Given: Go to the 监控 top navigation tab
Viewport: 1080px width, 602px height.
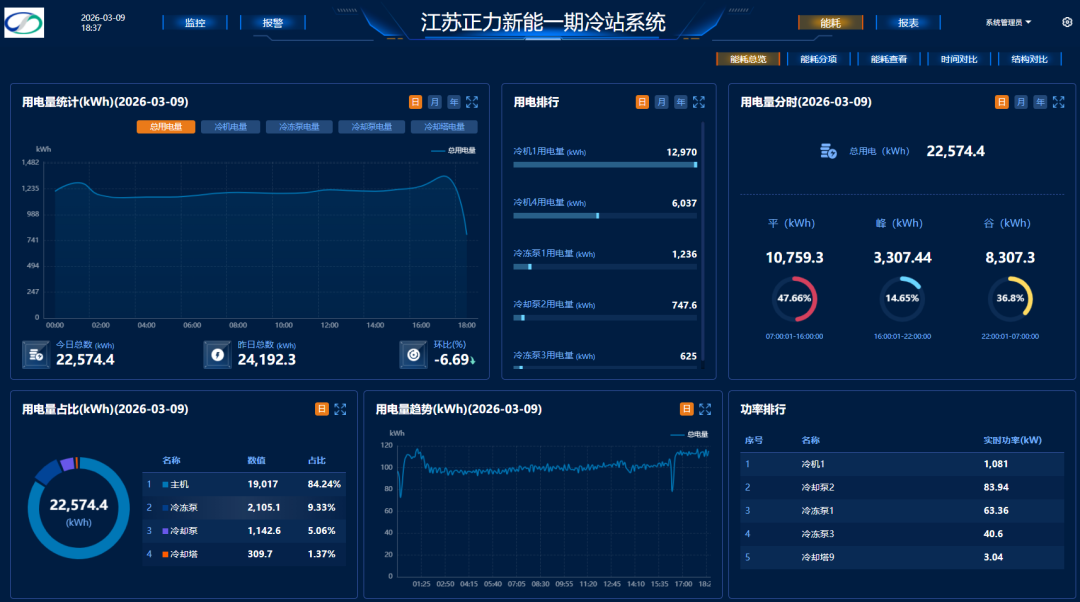Looking at the screenshot, I should click(x=194, y=23).
